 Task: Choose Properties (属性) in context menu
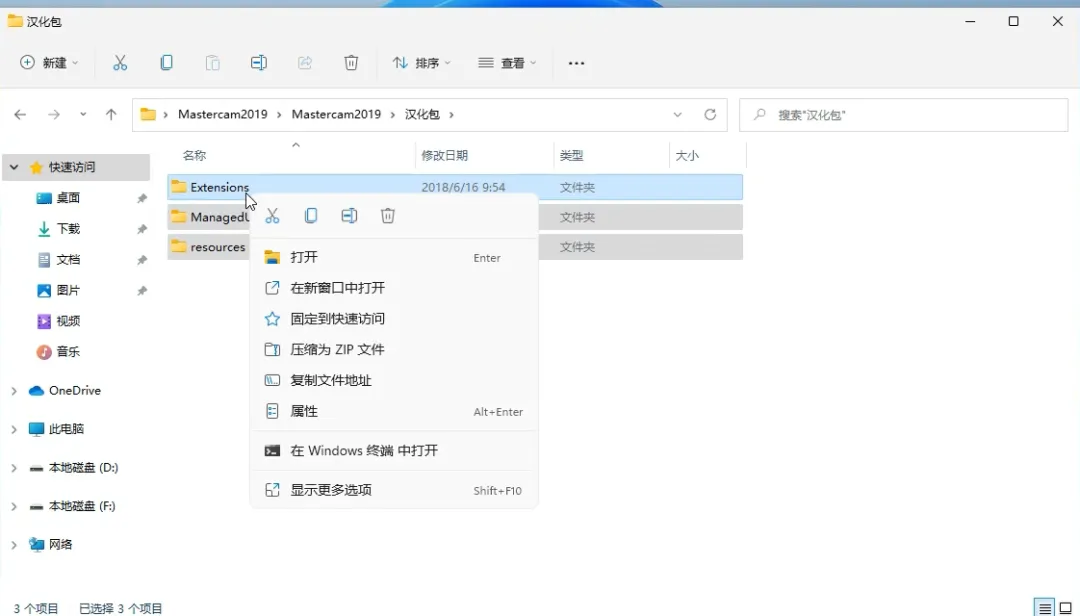393,411
